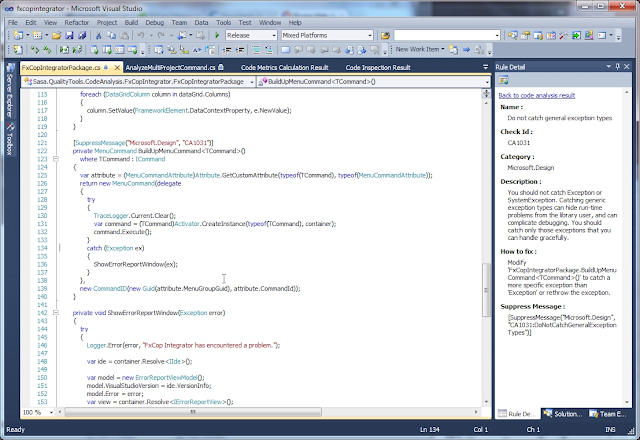Open the Debug menu
Viewport: 640px width, 440px height.
(155, 22)
